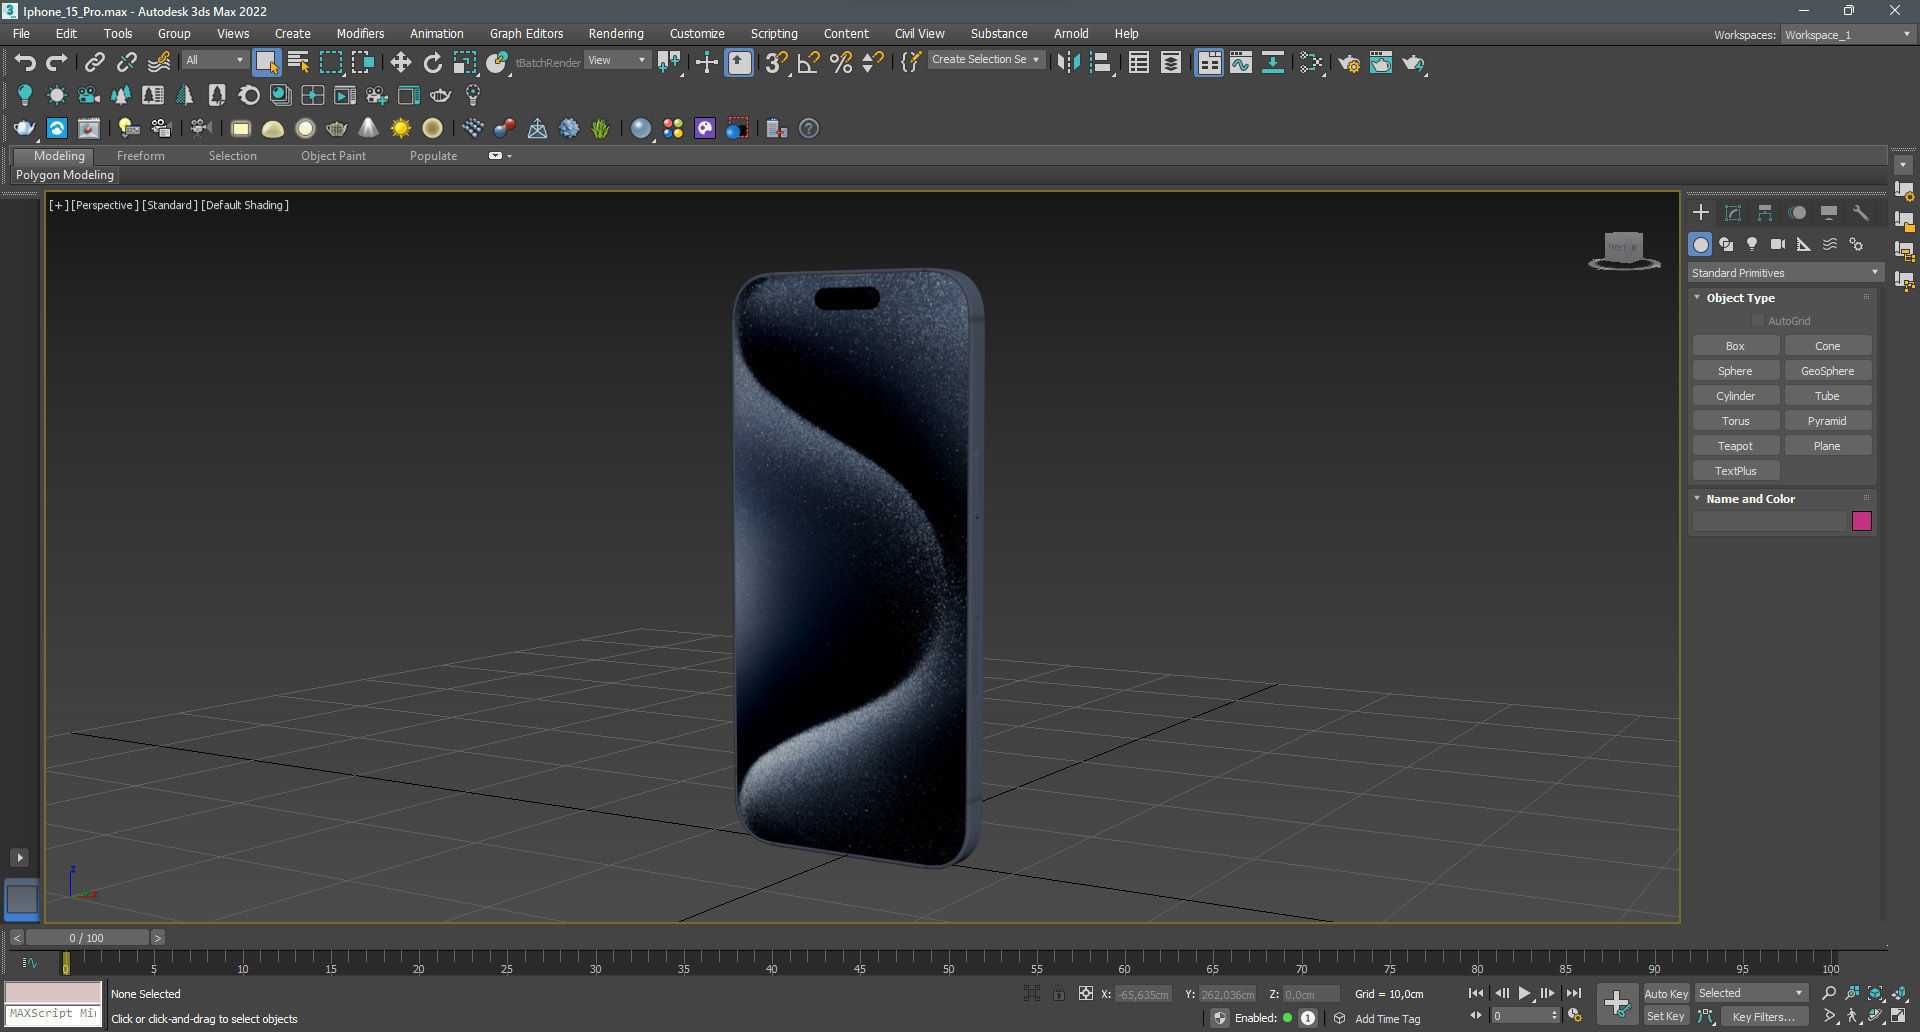The image size is (1920, 1032).
Task: Click the GeoSphere button
Action: [x=1827, y=371]
